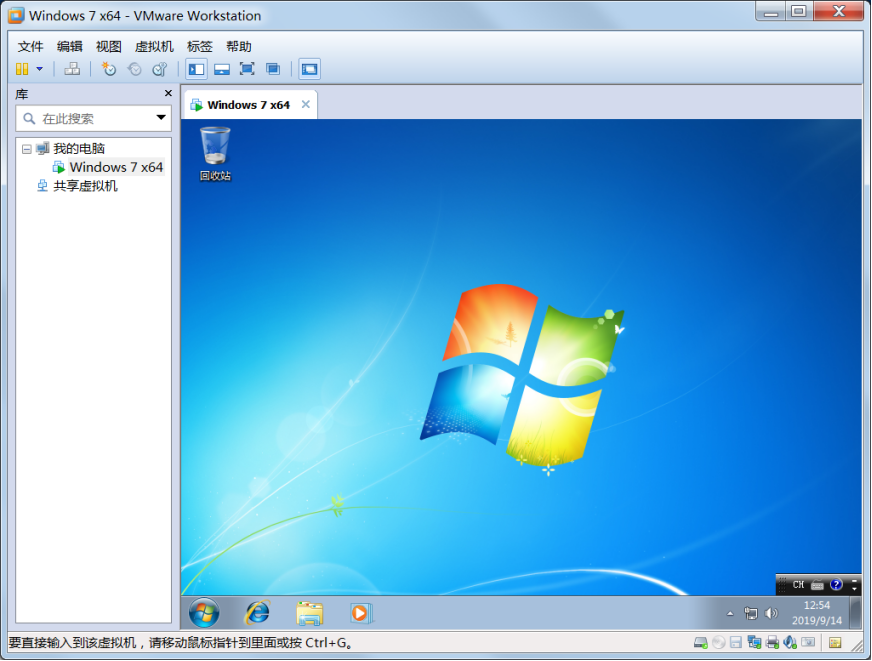Open the 虚拟机 menu
Viewport: 872px width, 661px height.
coord(154,47)
